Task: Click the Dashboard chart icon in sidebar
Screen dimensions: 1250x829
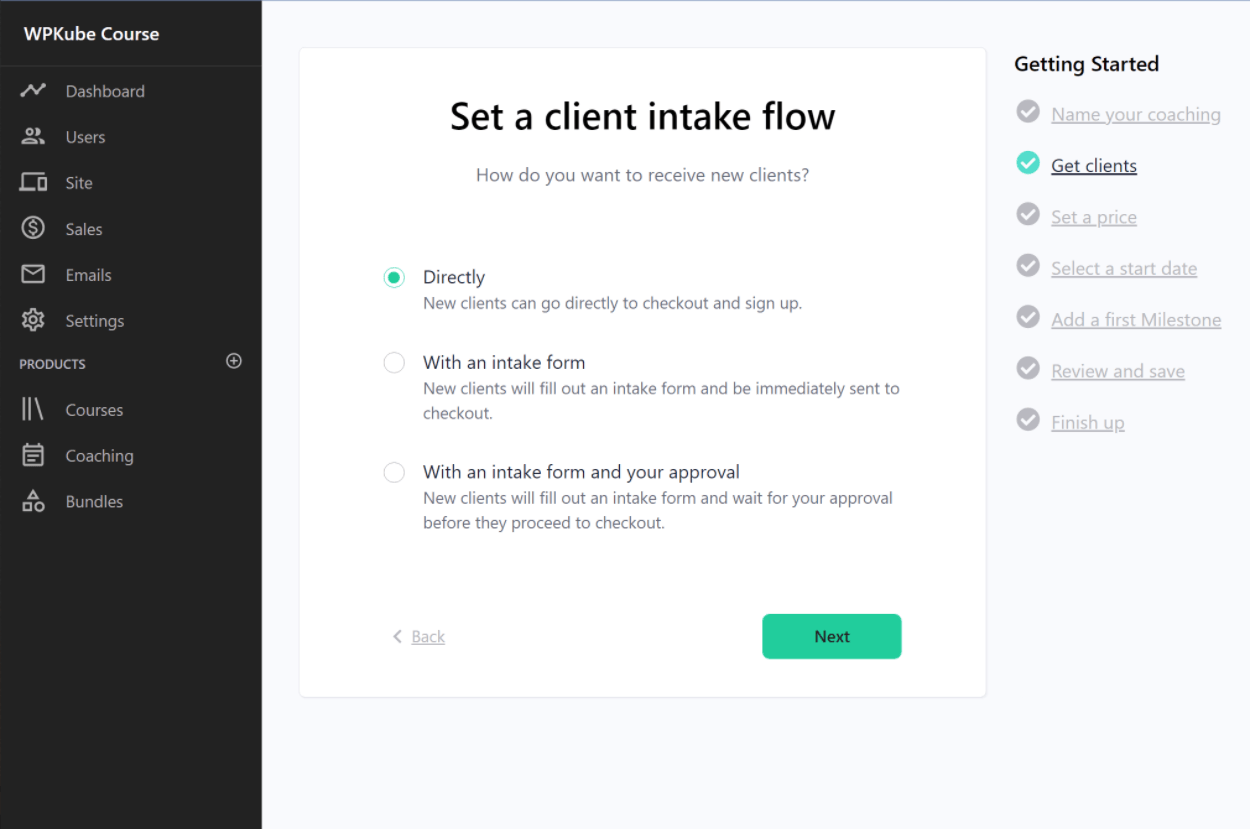Action: [33, 91]
